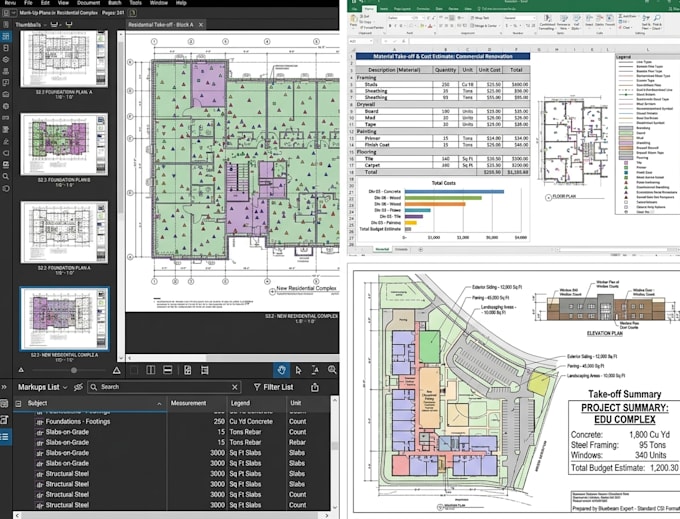
Task: Click the magnifier Search icon in left sidebar
Action: 6,176
